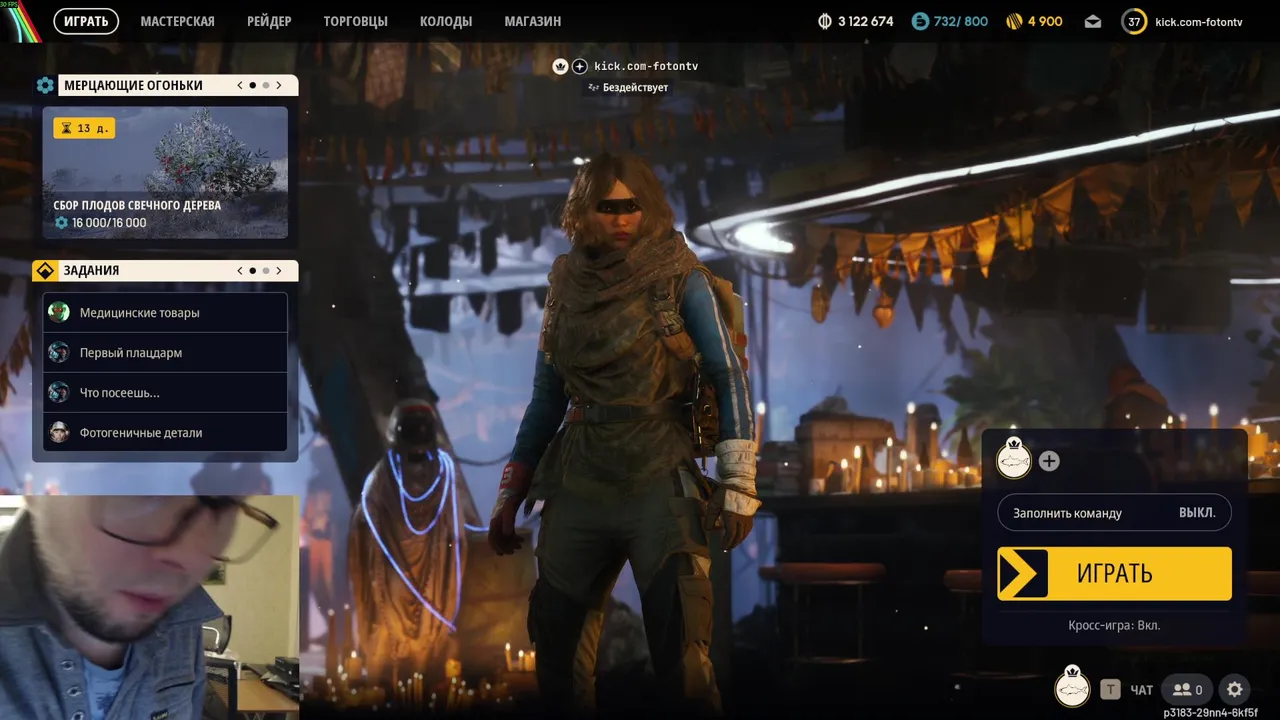Open the КОЛОДЫ tab
The image size is (1280, 720).
pyautogui.click(x=446, y=21)
